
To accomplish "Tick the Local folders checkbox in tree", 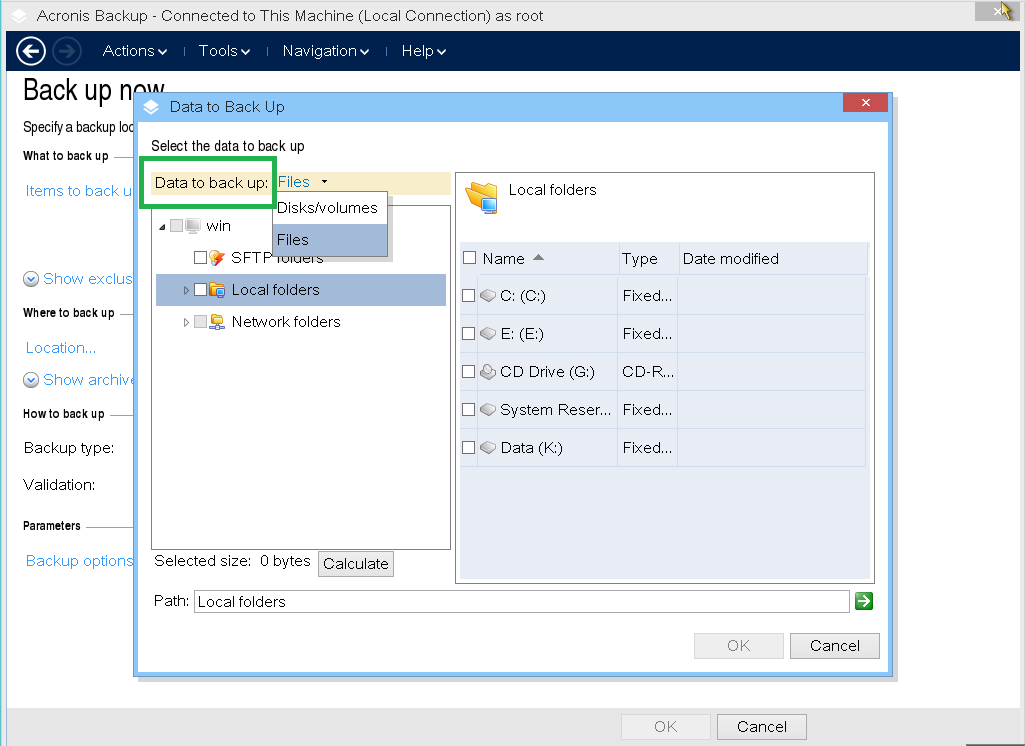I will point(201,290).
